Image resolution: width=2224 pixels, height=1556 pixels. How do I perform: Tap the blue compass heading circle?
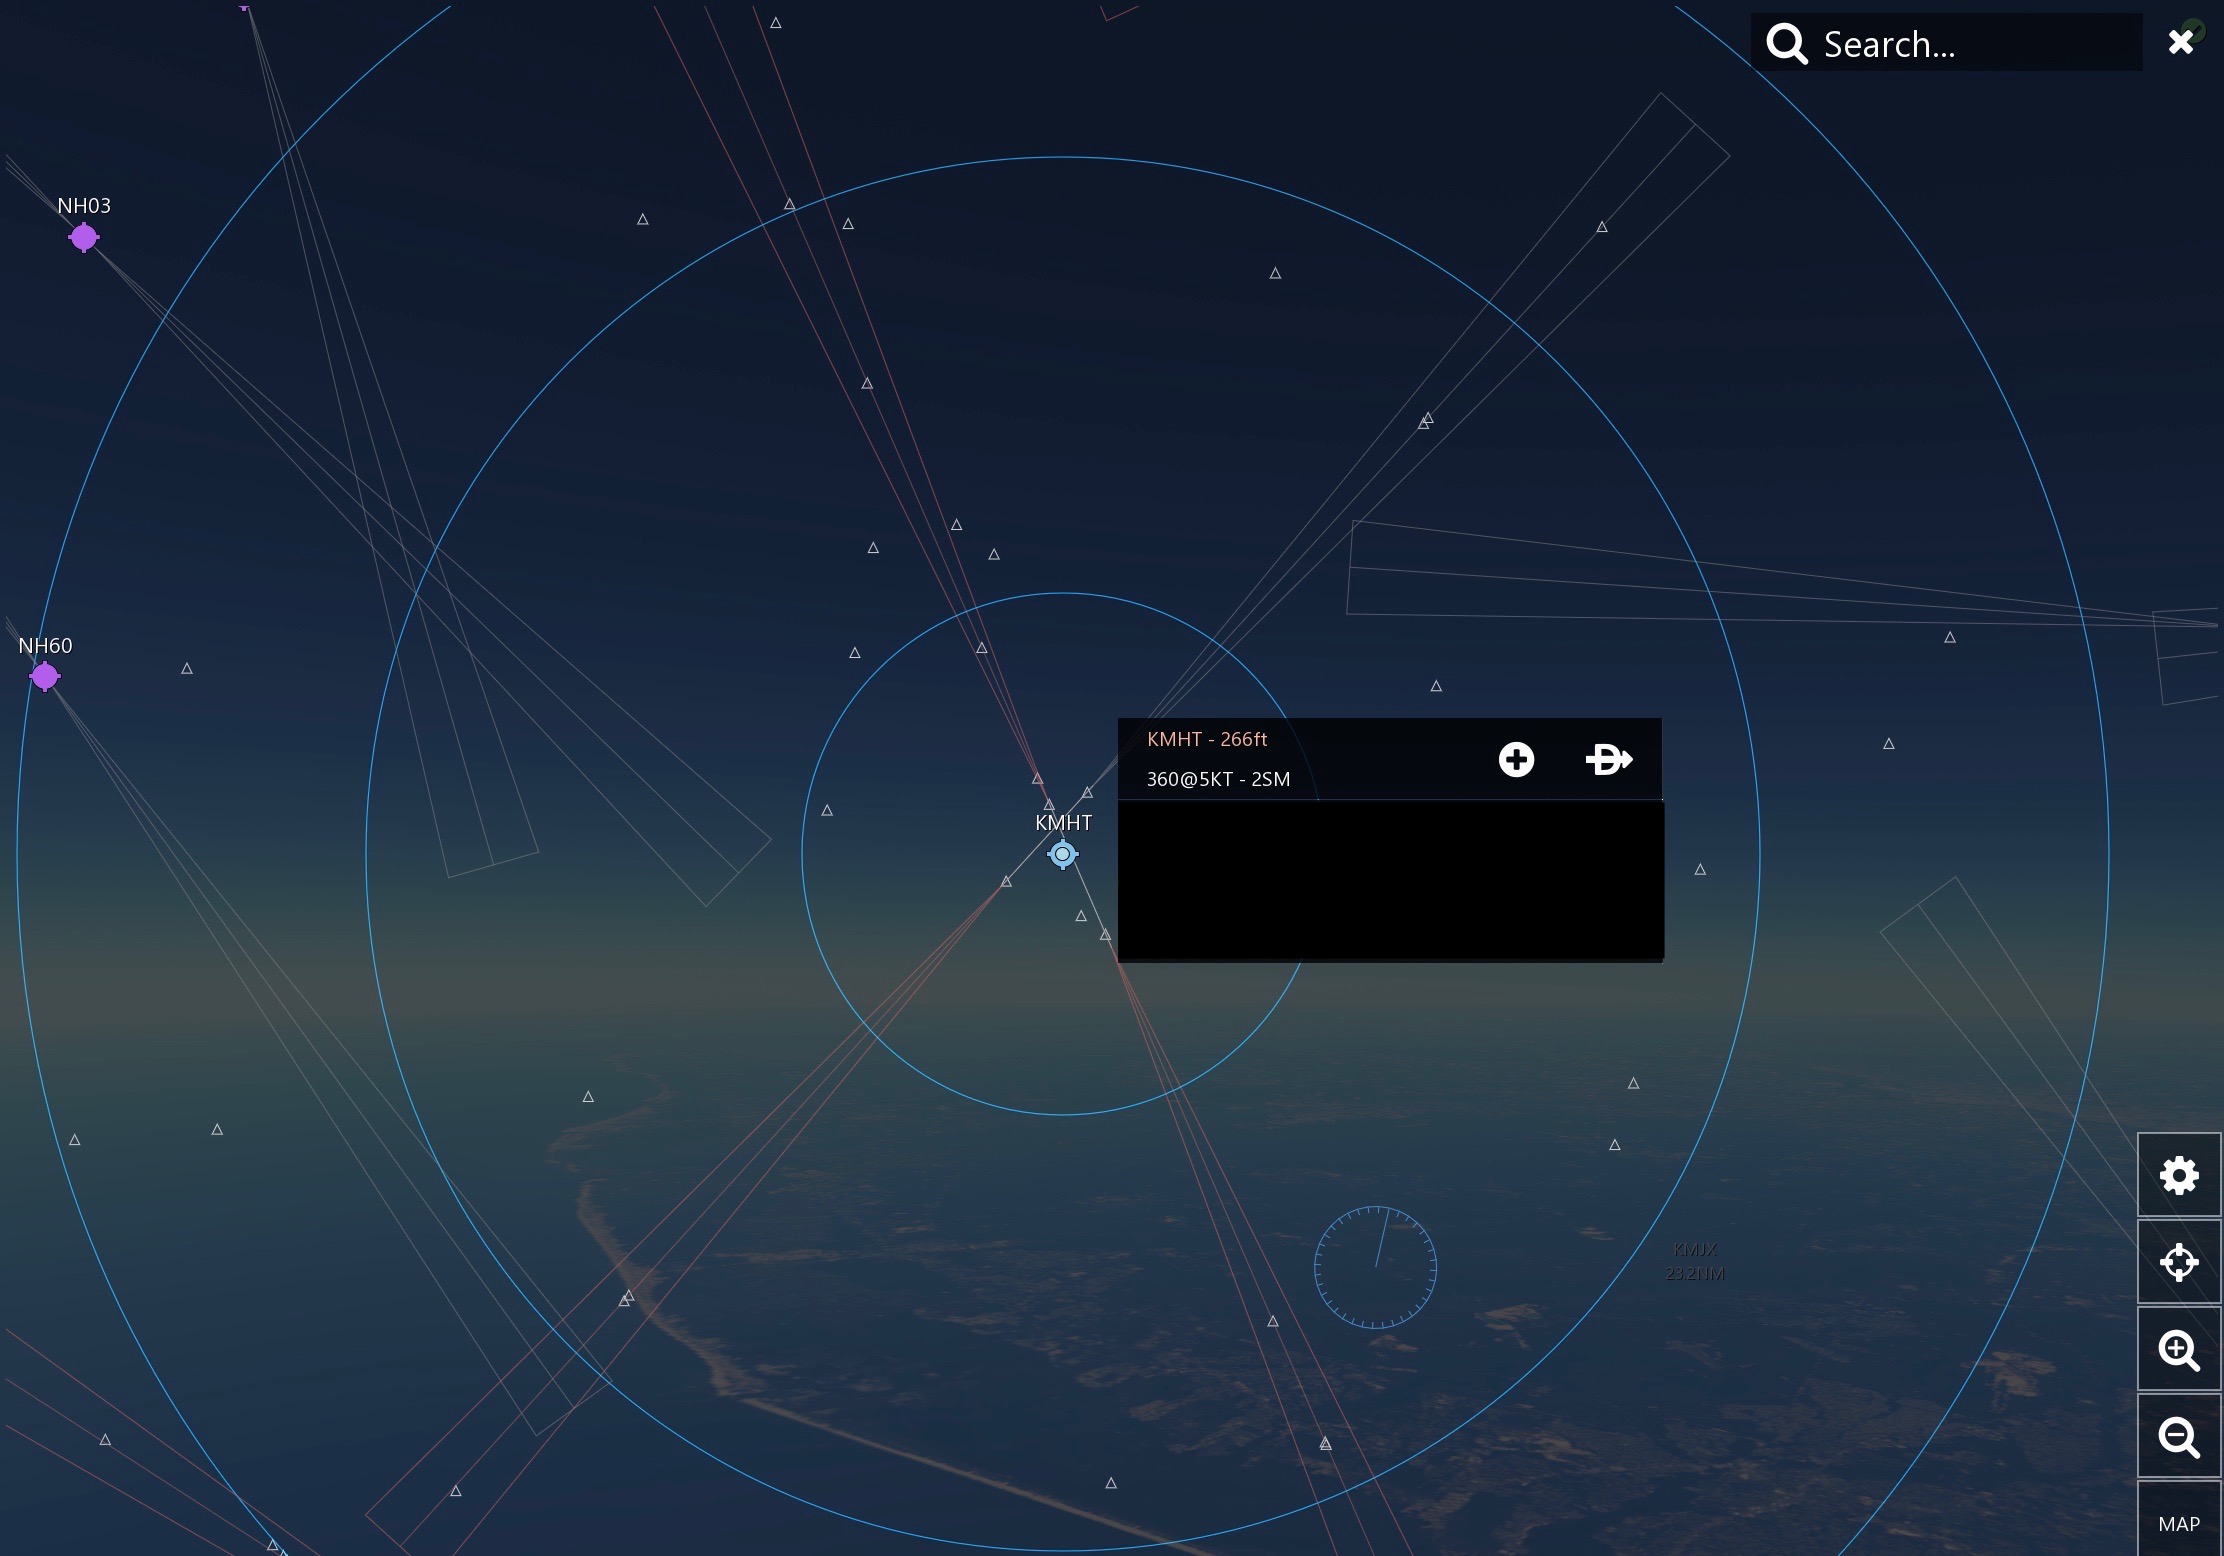pos(1376,1267)
